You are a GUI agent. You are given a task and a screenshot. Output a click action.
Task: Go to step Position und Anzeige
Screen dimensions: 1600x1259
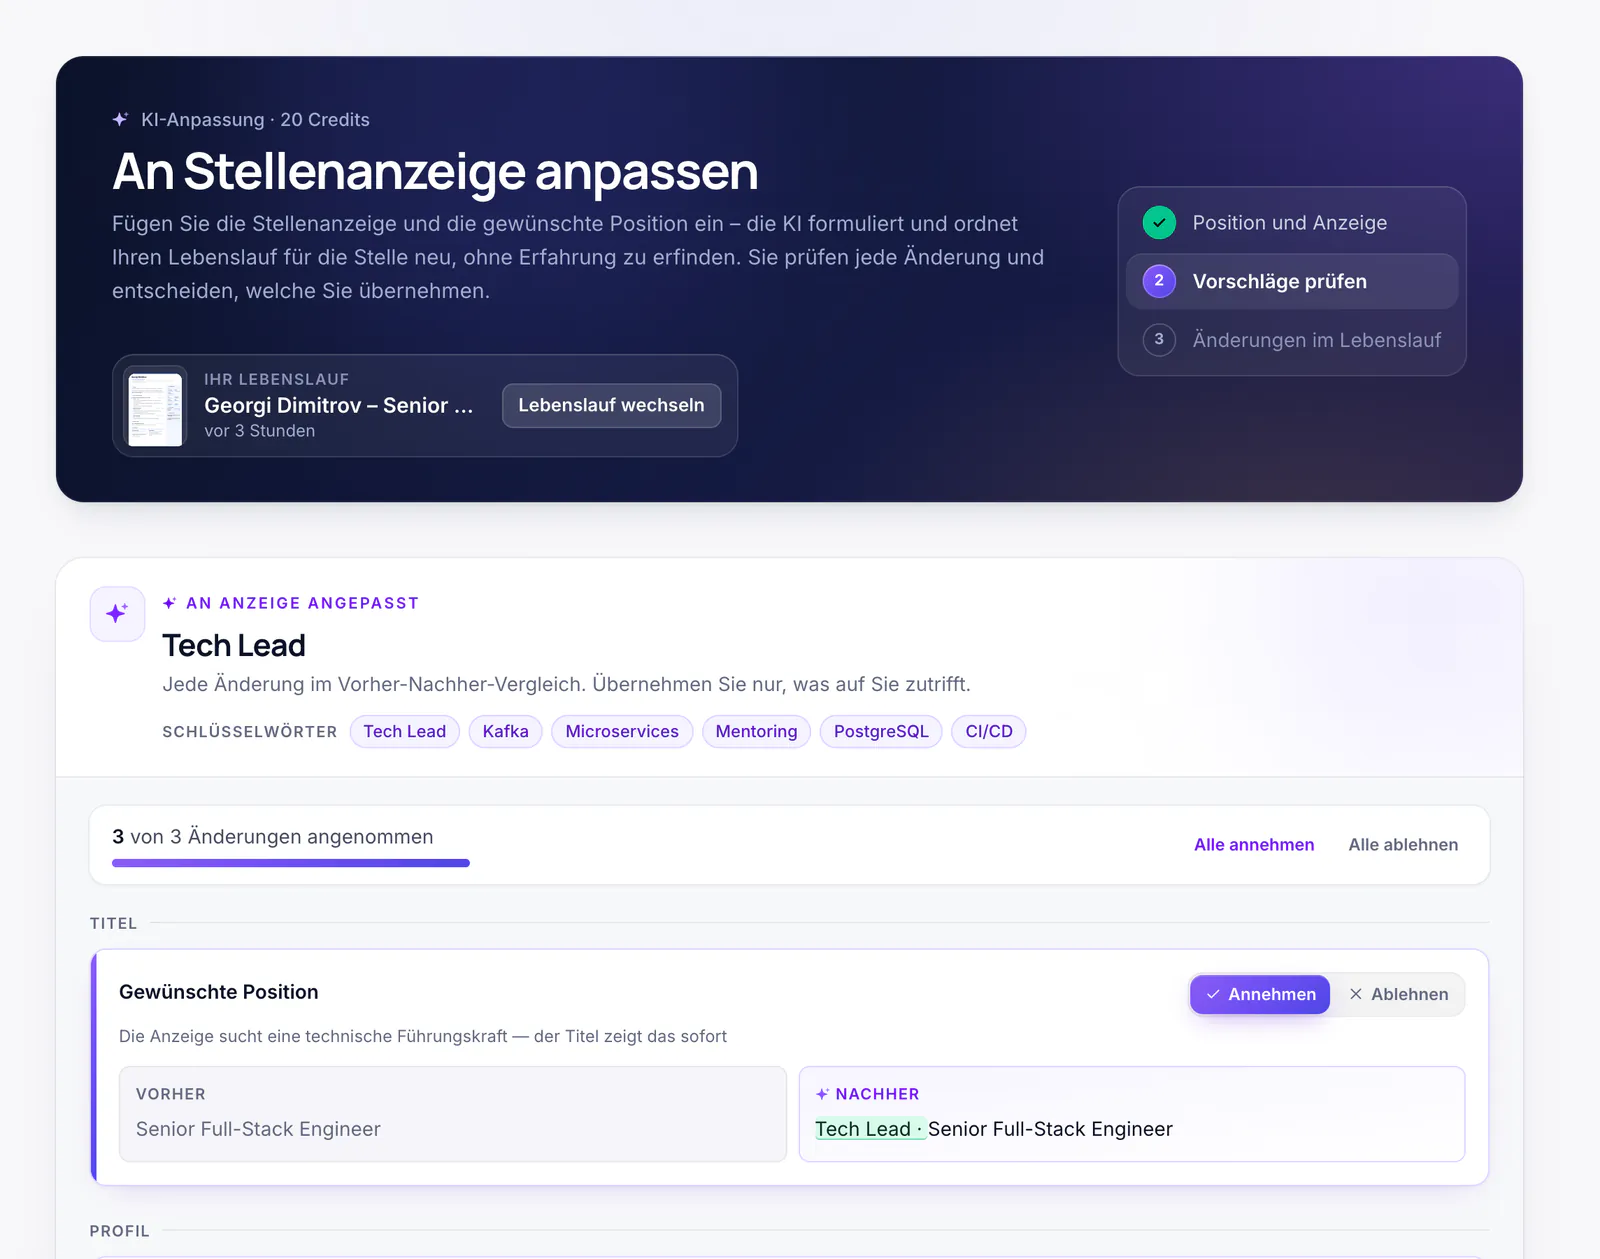(x=1292, y=223)
